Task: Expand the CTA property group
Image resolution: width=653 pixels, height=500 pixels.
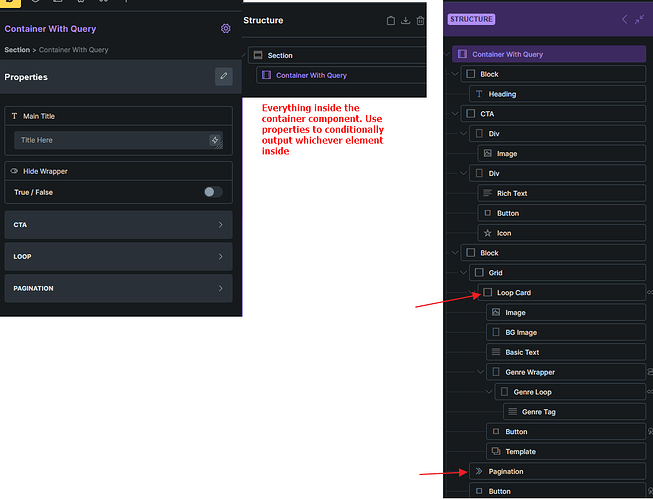Action: tap(118, 225)
